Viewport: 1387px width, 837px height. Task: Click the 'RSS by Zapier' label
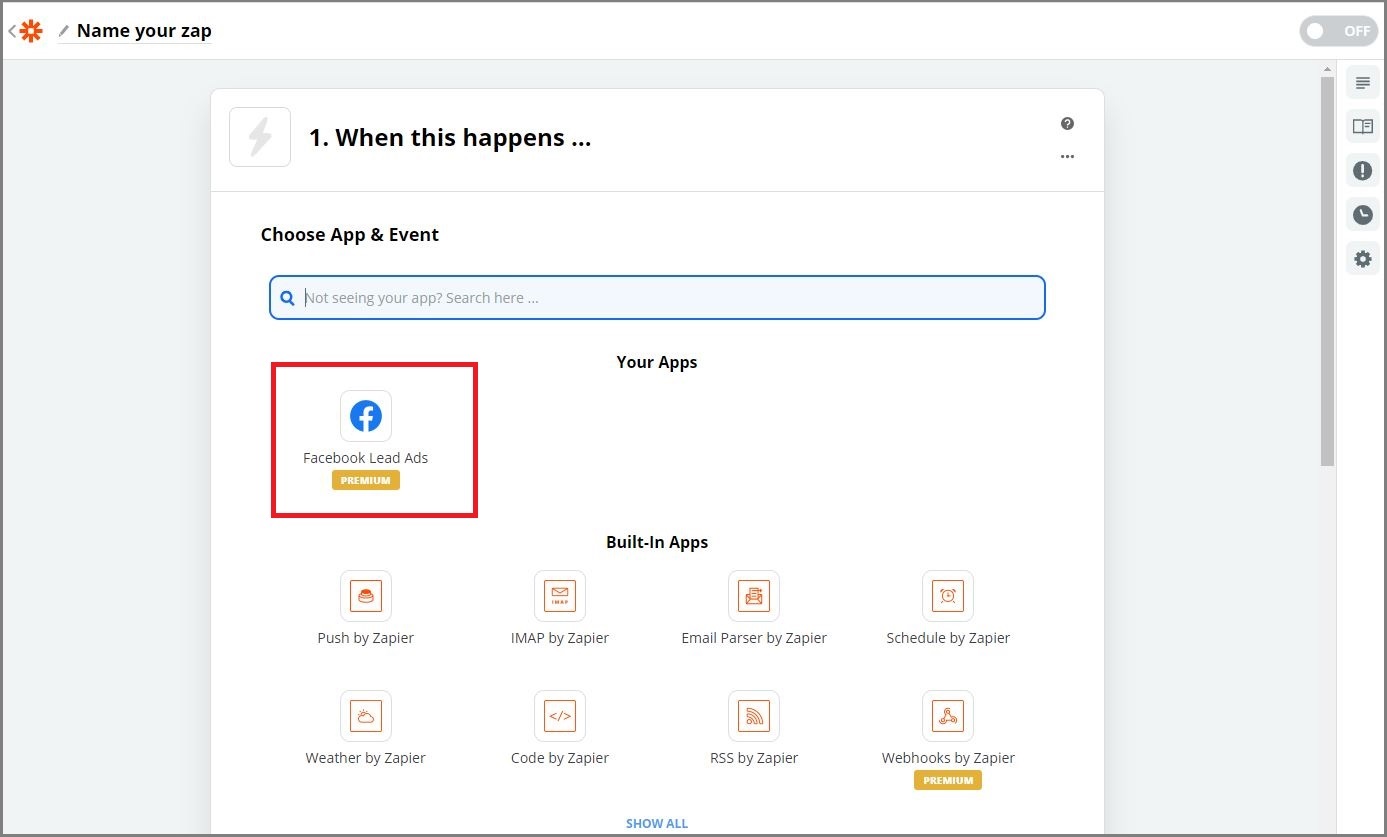tap(754, 758)
